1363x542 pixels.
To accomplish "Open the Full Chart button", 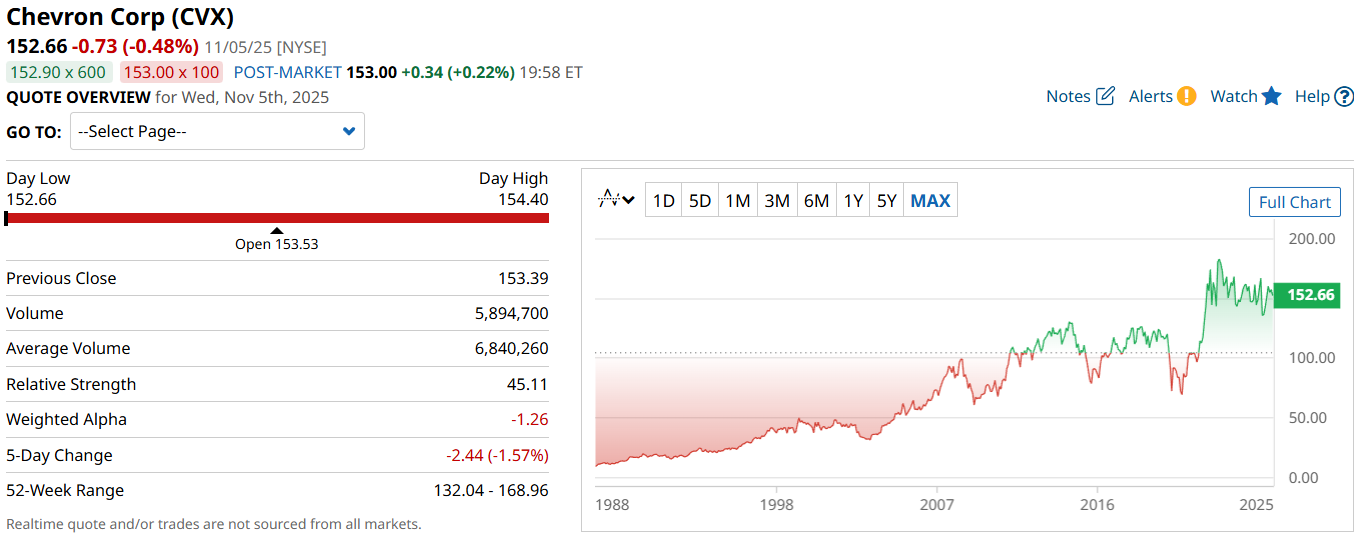I will click(x=1294, y=202).
